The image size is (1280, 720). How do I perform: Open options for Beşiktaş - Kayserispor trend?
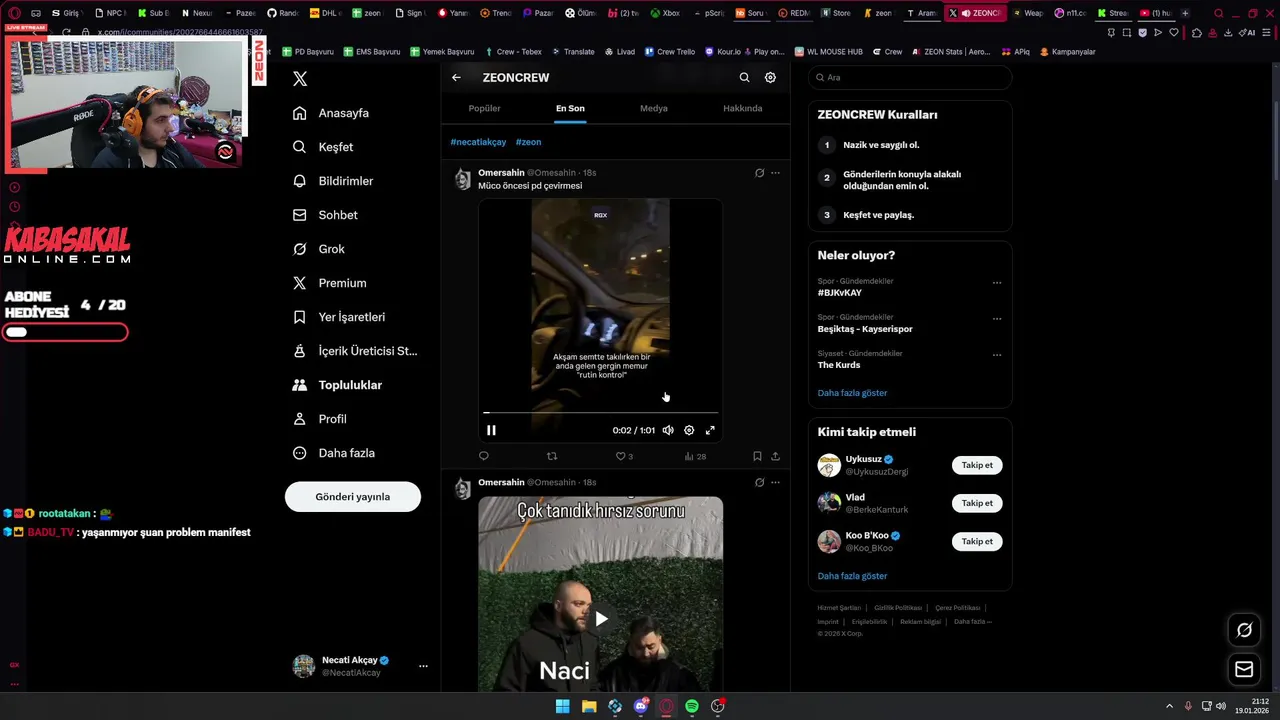coord(997,319)
